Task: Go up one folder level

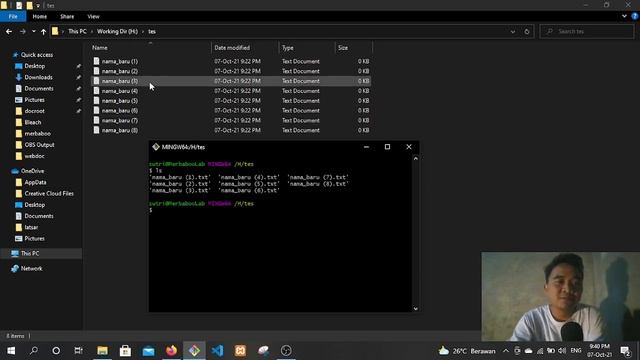Action: [x=43, y=31]
